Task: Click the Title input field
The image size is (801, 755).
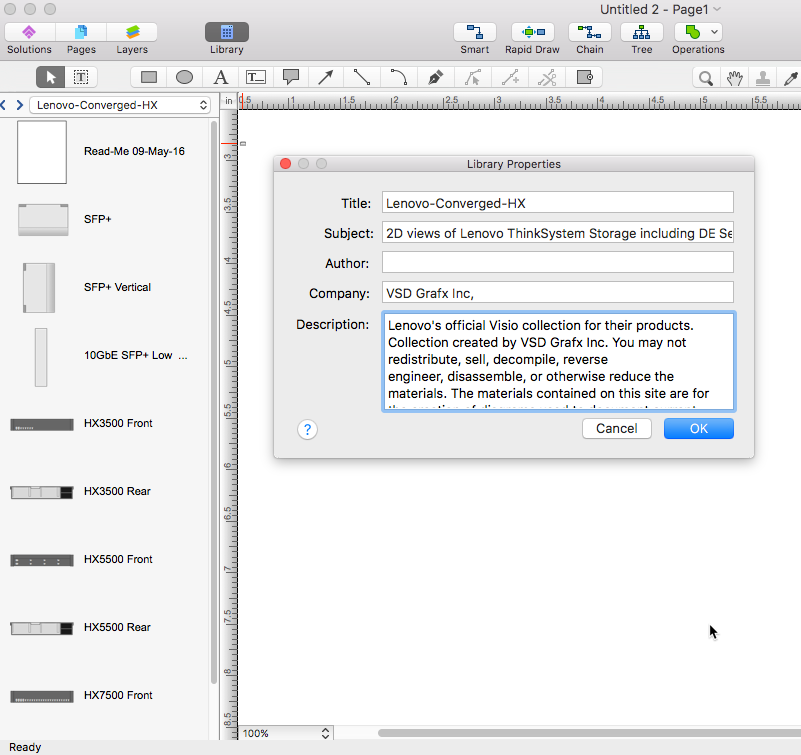Action: point(557,203)
